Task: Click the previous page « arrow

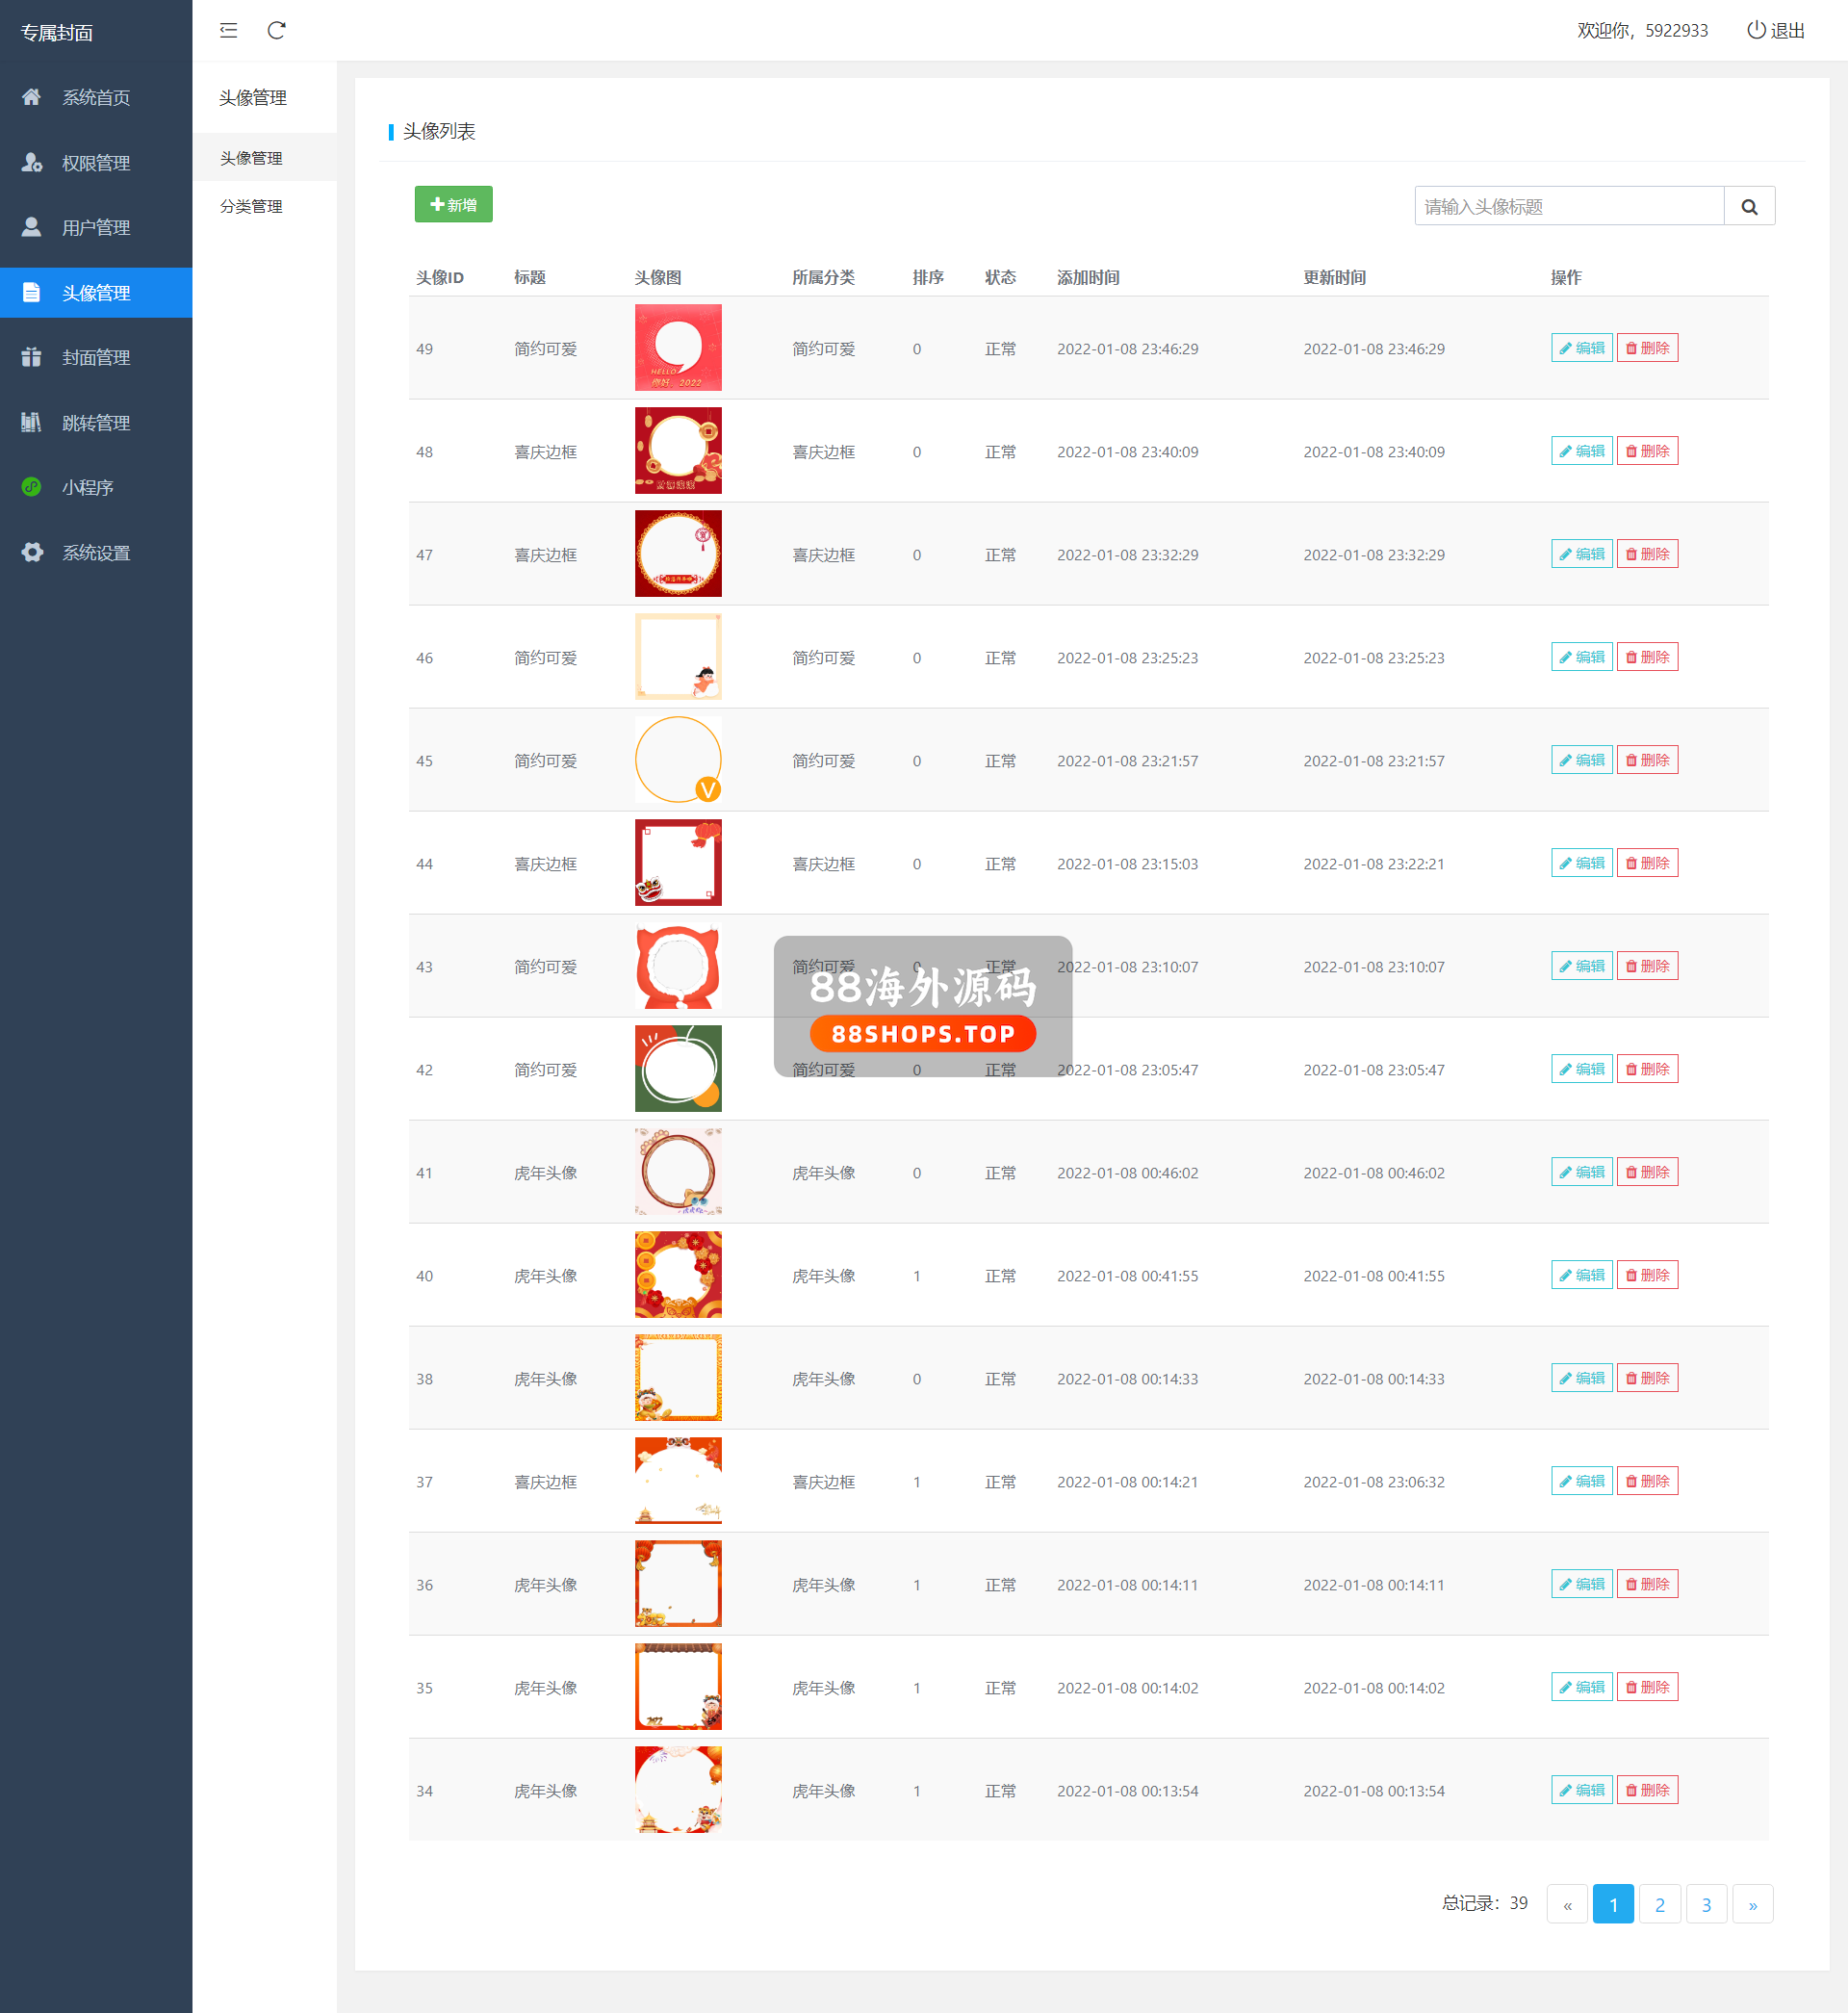Action: click(1567, 1904)
